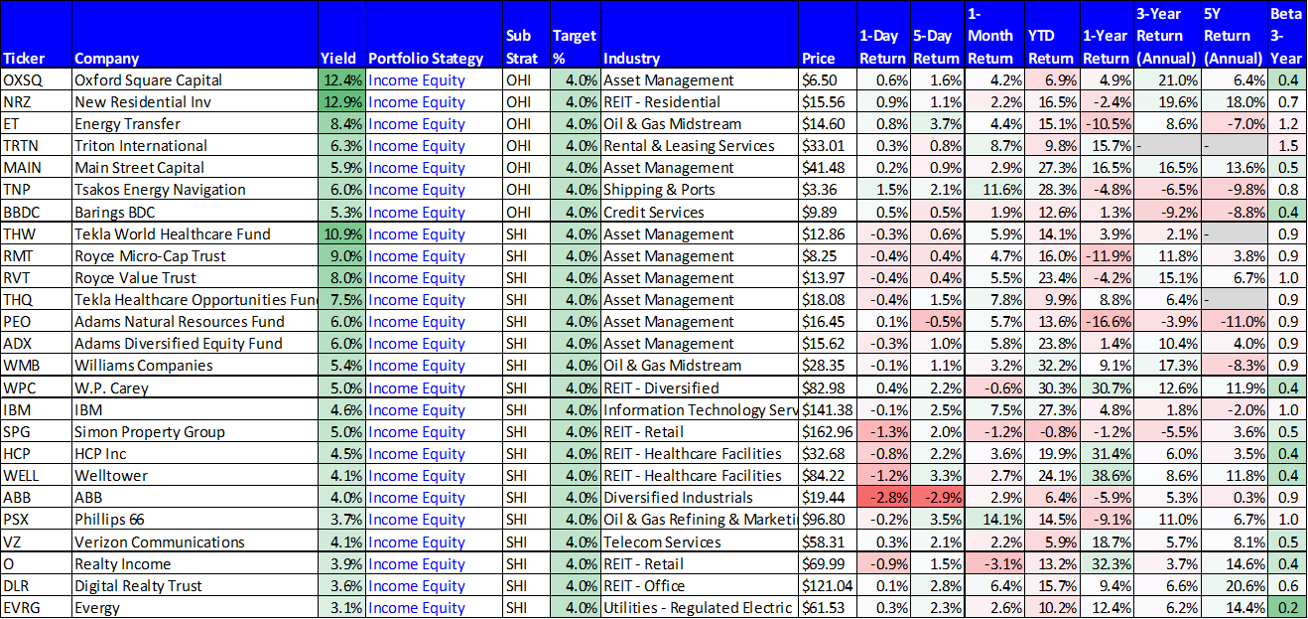Click the TRTN ticker cell
Image resolution: width=1308 pixels, height=619 pixels.
[36, 146]
